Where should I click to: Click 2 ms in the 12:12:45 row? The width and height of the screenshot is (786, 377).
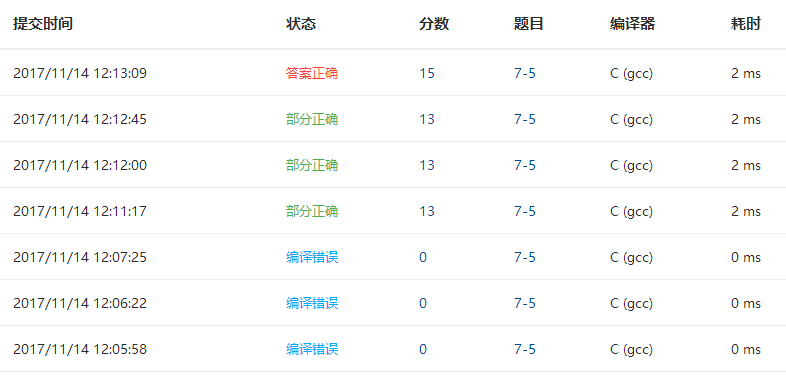click(746, 119)
